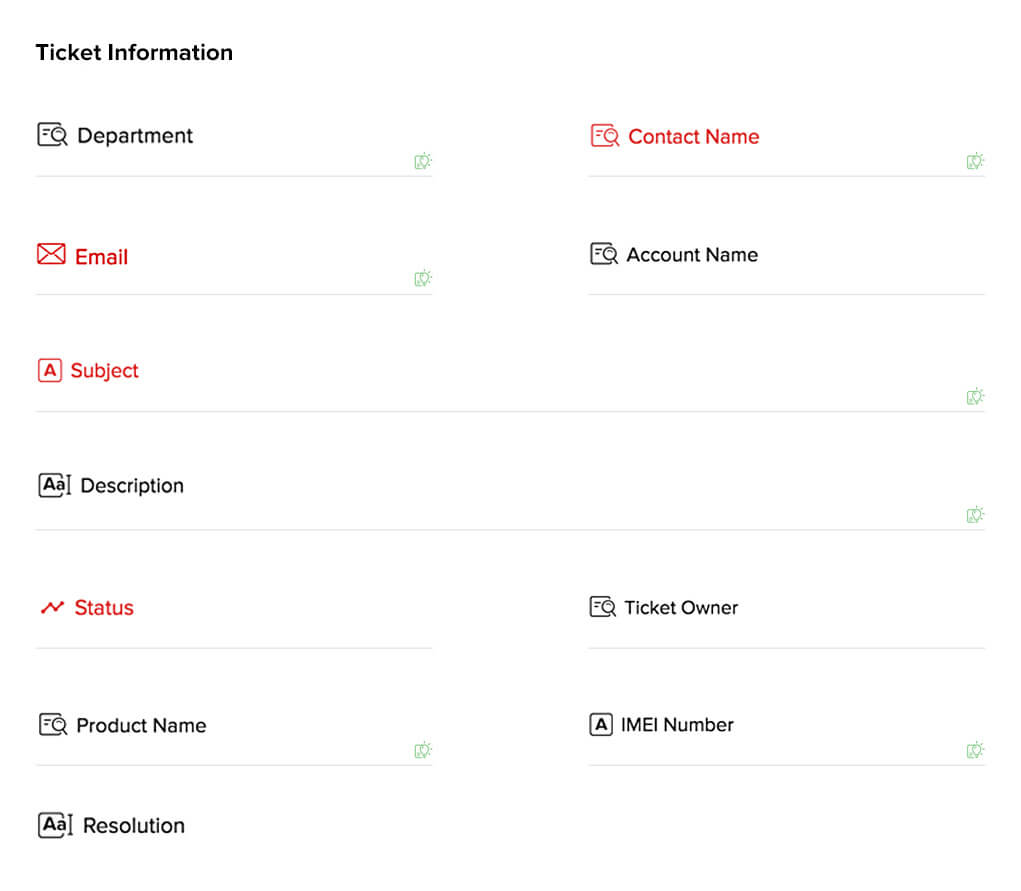Click the Description multiline text icon
Viewport: 1021px width, 891px height.
click(54, 486)
